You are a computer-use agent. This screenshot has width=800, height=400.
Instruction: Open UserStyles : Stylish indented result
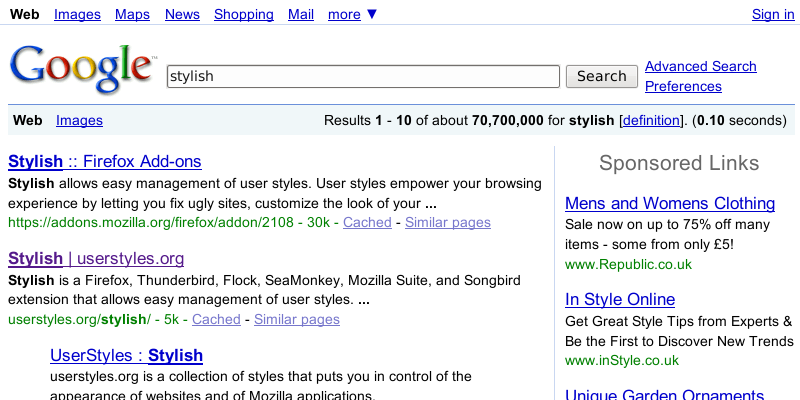pyautogui.click(x=127, y=356)
